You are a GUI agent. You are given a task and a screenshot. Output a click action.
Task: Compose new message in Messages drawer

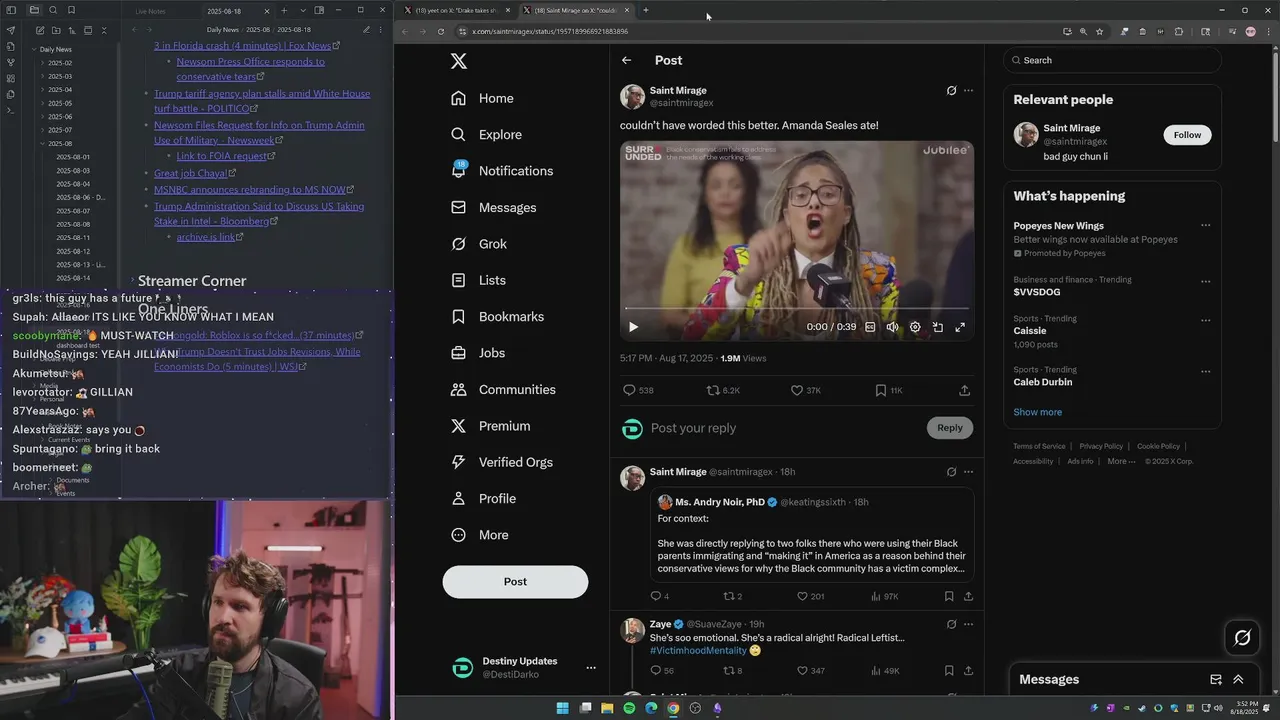[1216, 680]
